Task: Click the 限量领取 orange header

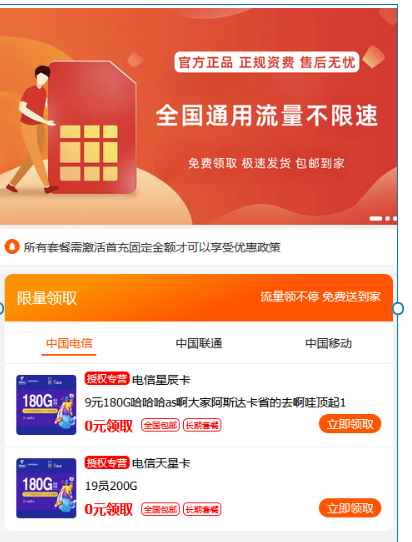Action: 199,298
